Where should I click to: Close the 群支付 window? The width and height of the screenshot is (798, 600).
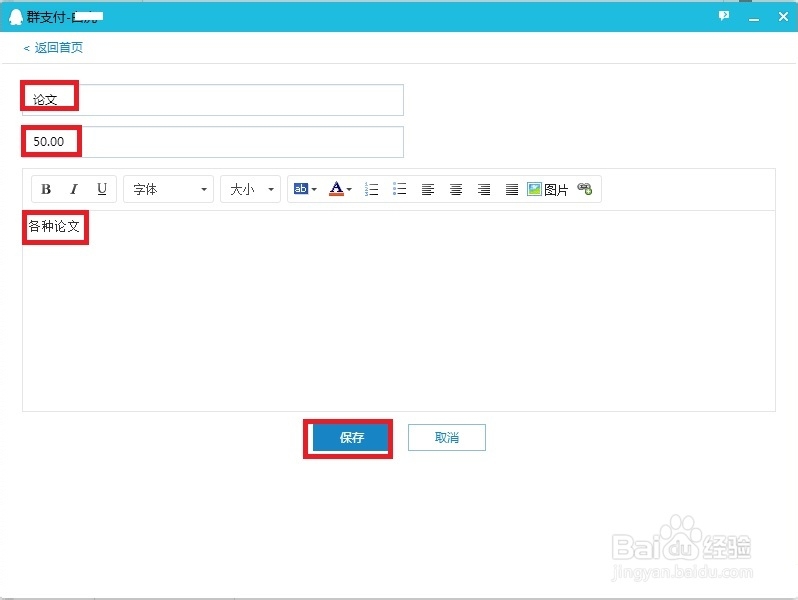tap(783, 17)
